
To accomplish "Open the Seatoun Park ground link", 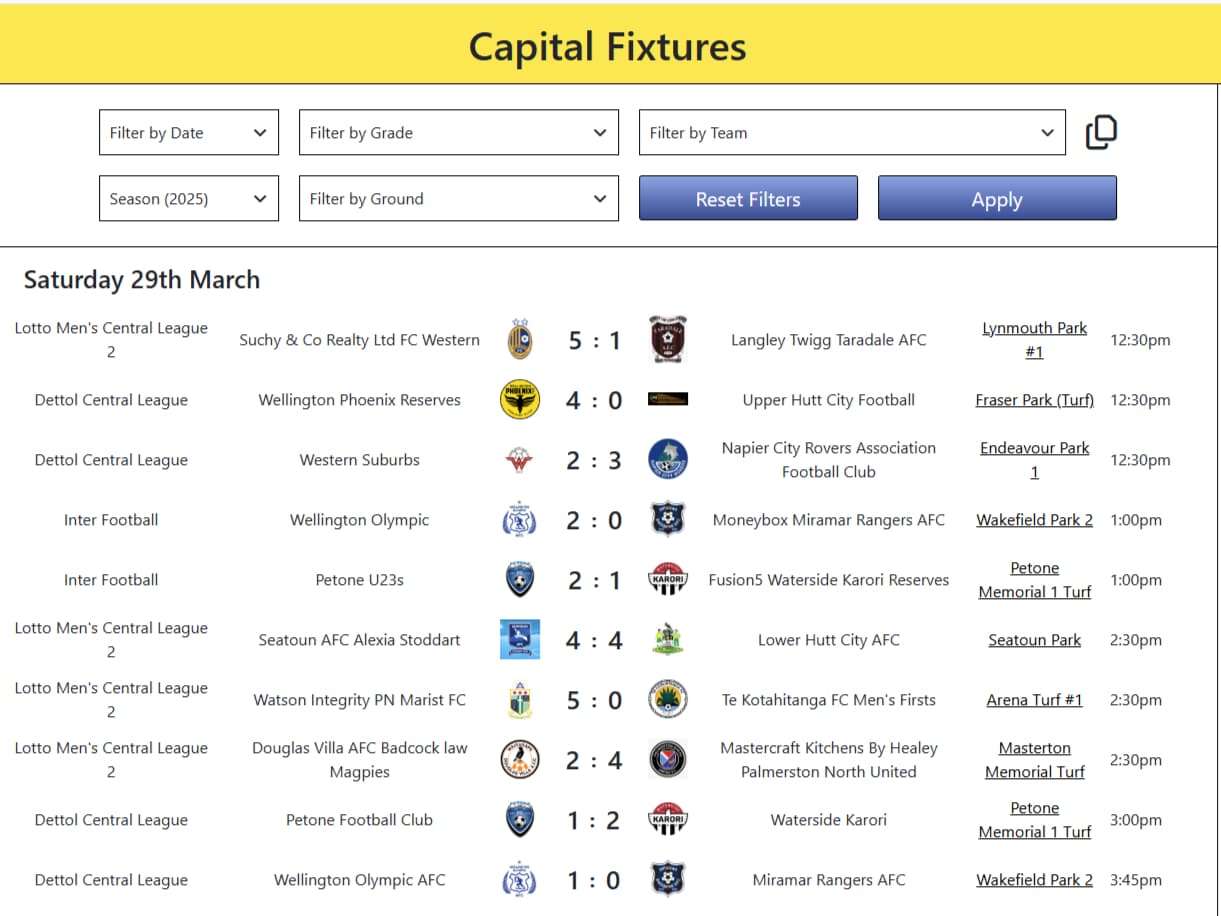I will point(1034,640).
